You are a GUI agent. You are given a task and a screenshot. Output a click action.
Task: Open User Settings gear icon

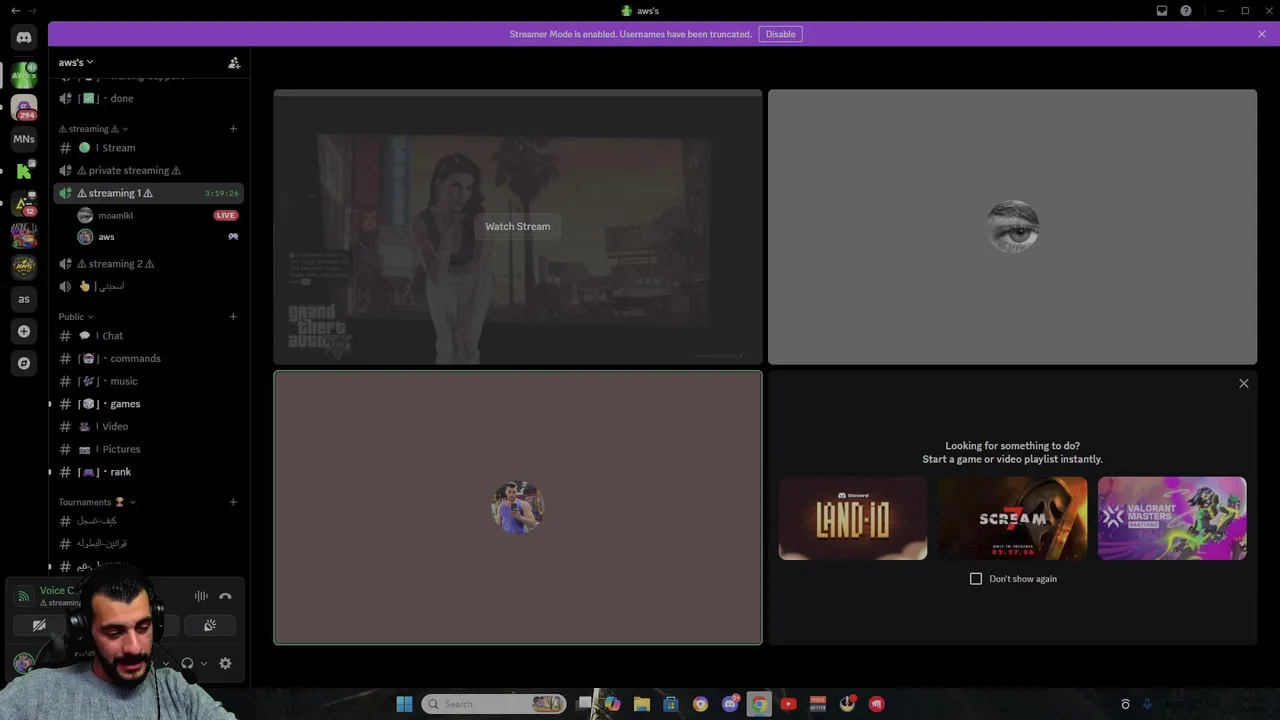click(225, 663)
